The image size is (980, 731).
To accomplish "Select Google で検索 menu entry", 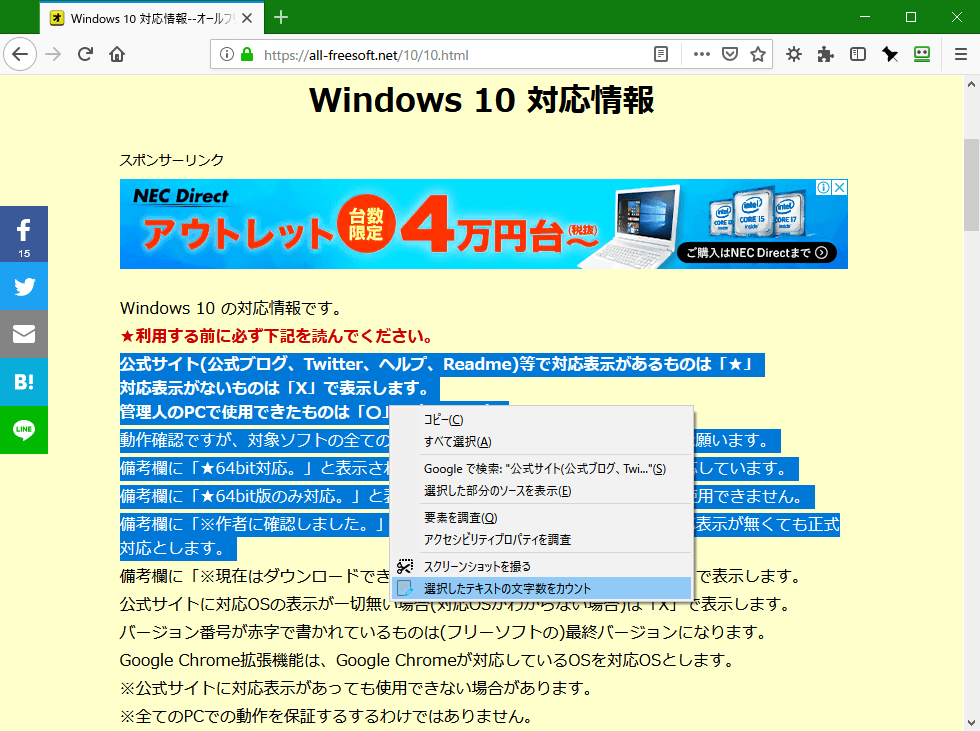I will [541, 469].
